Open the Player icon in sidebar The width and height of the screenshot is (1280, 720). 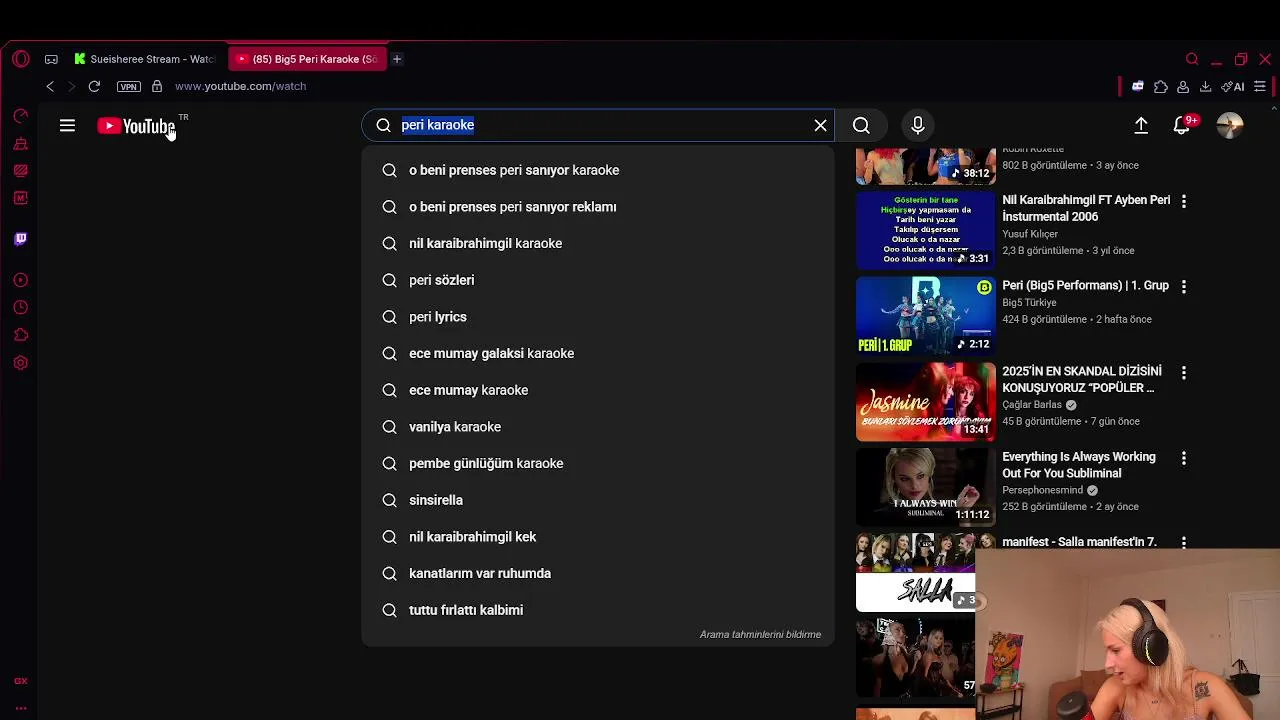coord(21,280)
